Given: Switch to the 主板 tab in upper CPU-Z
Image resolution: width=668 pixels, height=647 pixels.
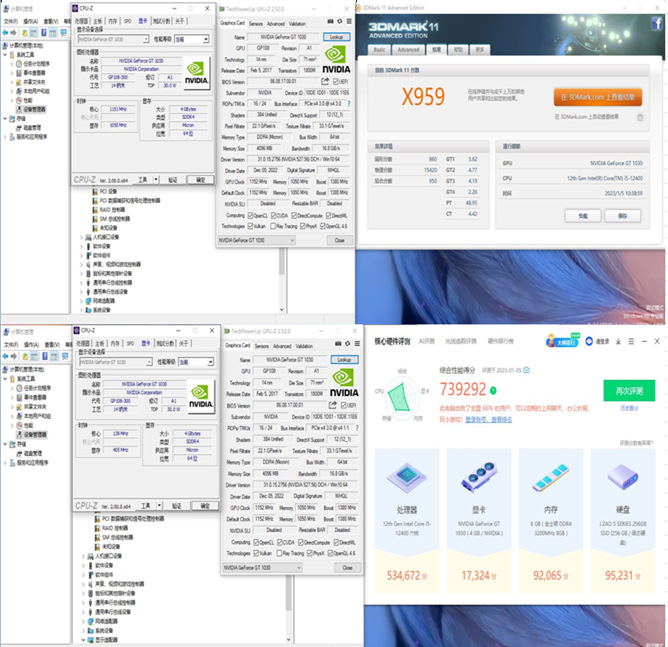Looking at the screenshot, I should coord(98,21).
